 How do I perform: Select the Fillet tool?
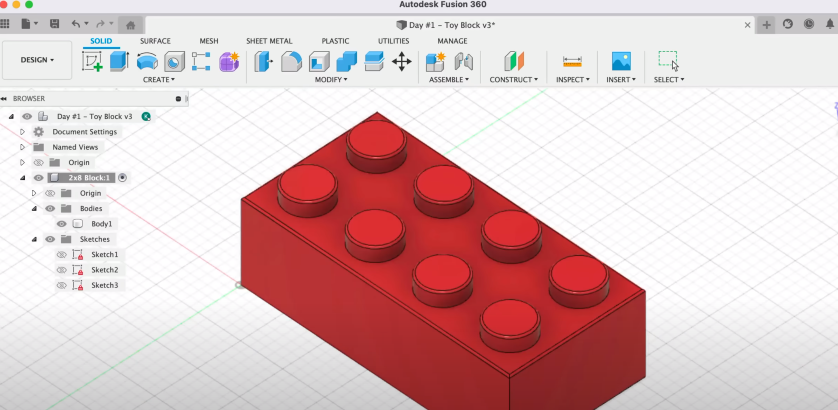pos(291,61)
